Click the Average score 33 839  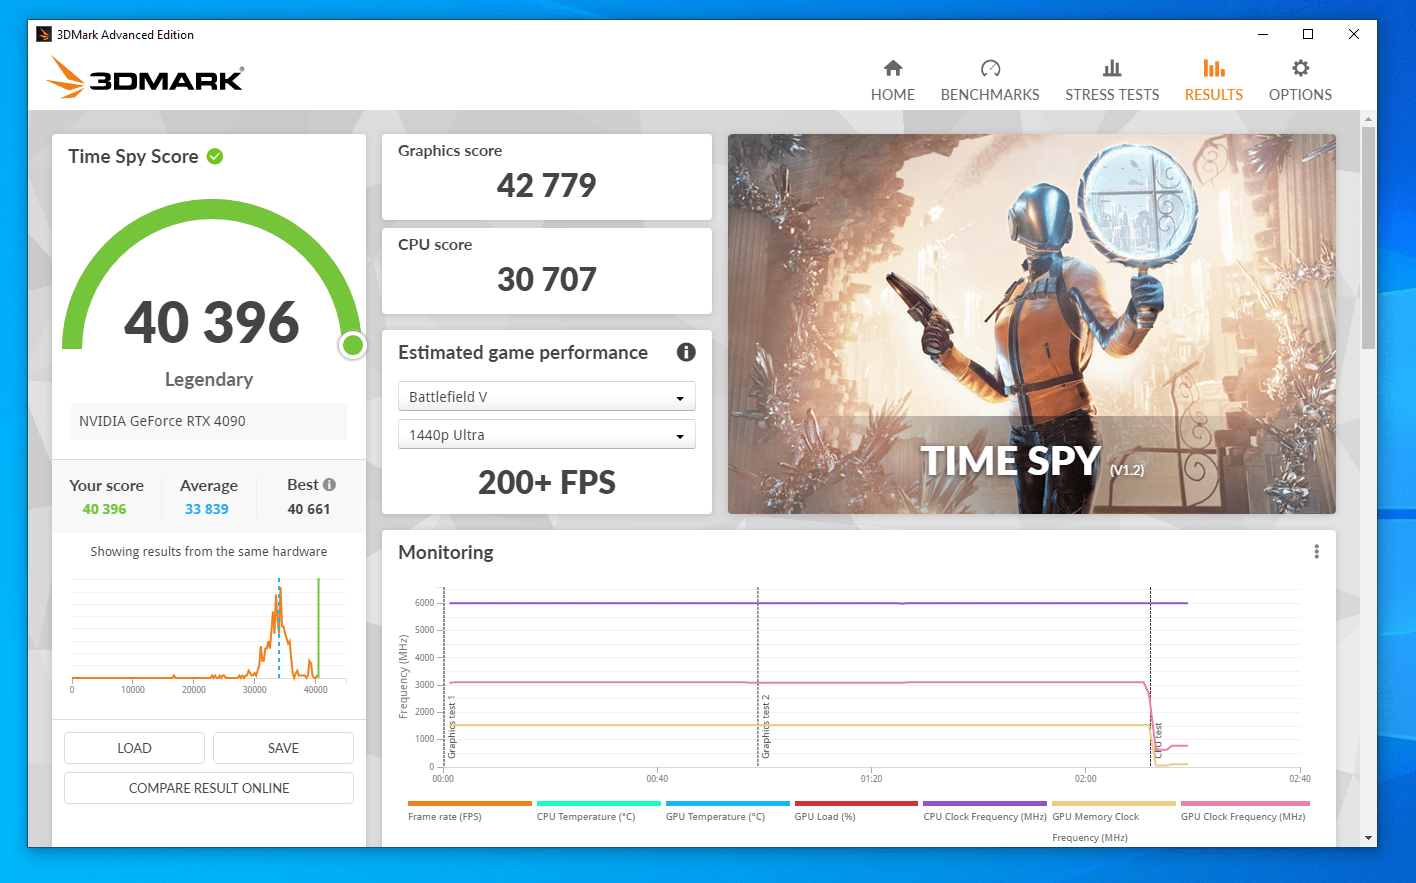207,509
